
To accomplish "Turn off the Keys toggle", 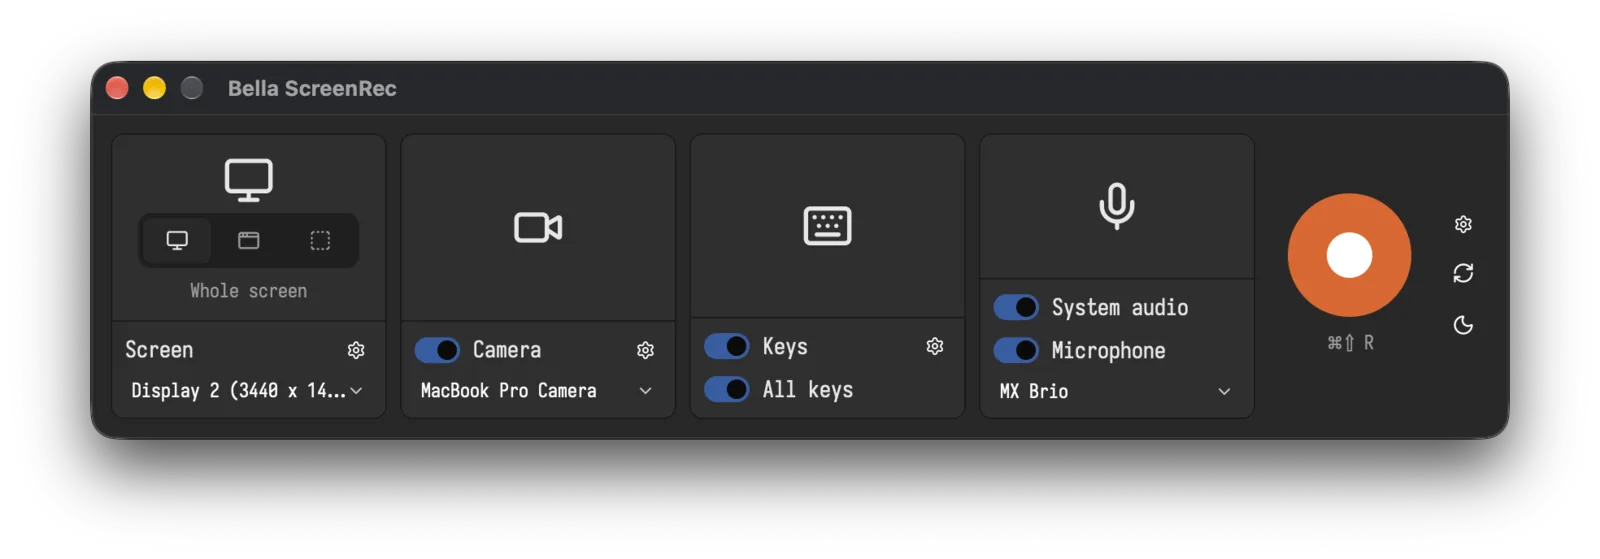I will (x=727, y=346).
